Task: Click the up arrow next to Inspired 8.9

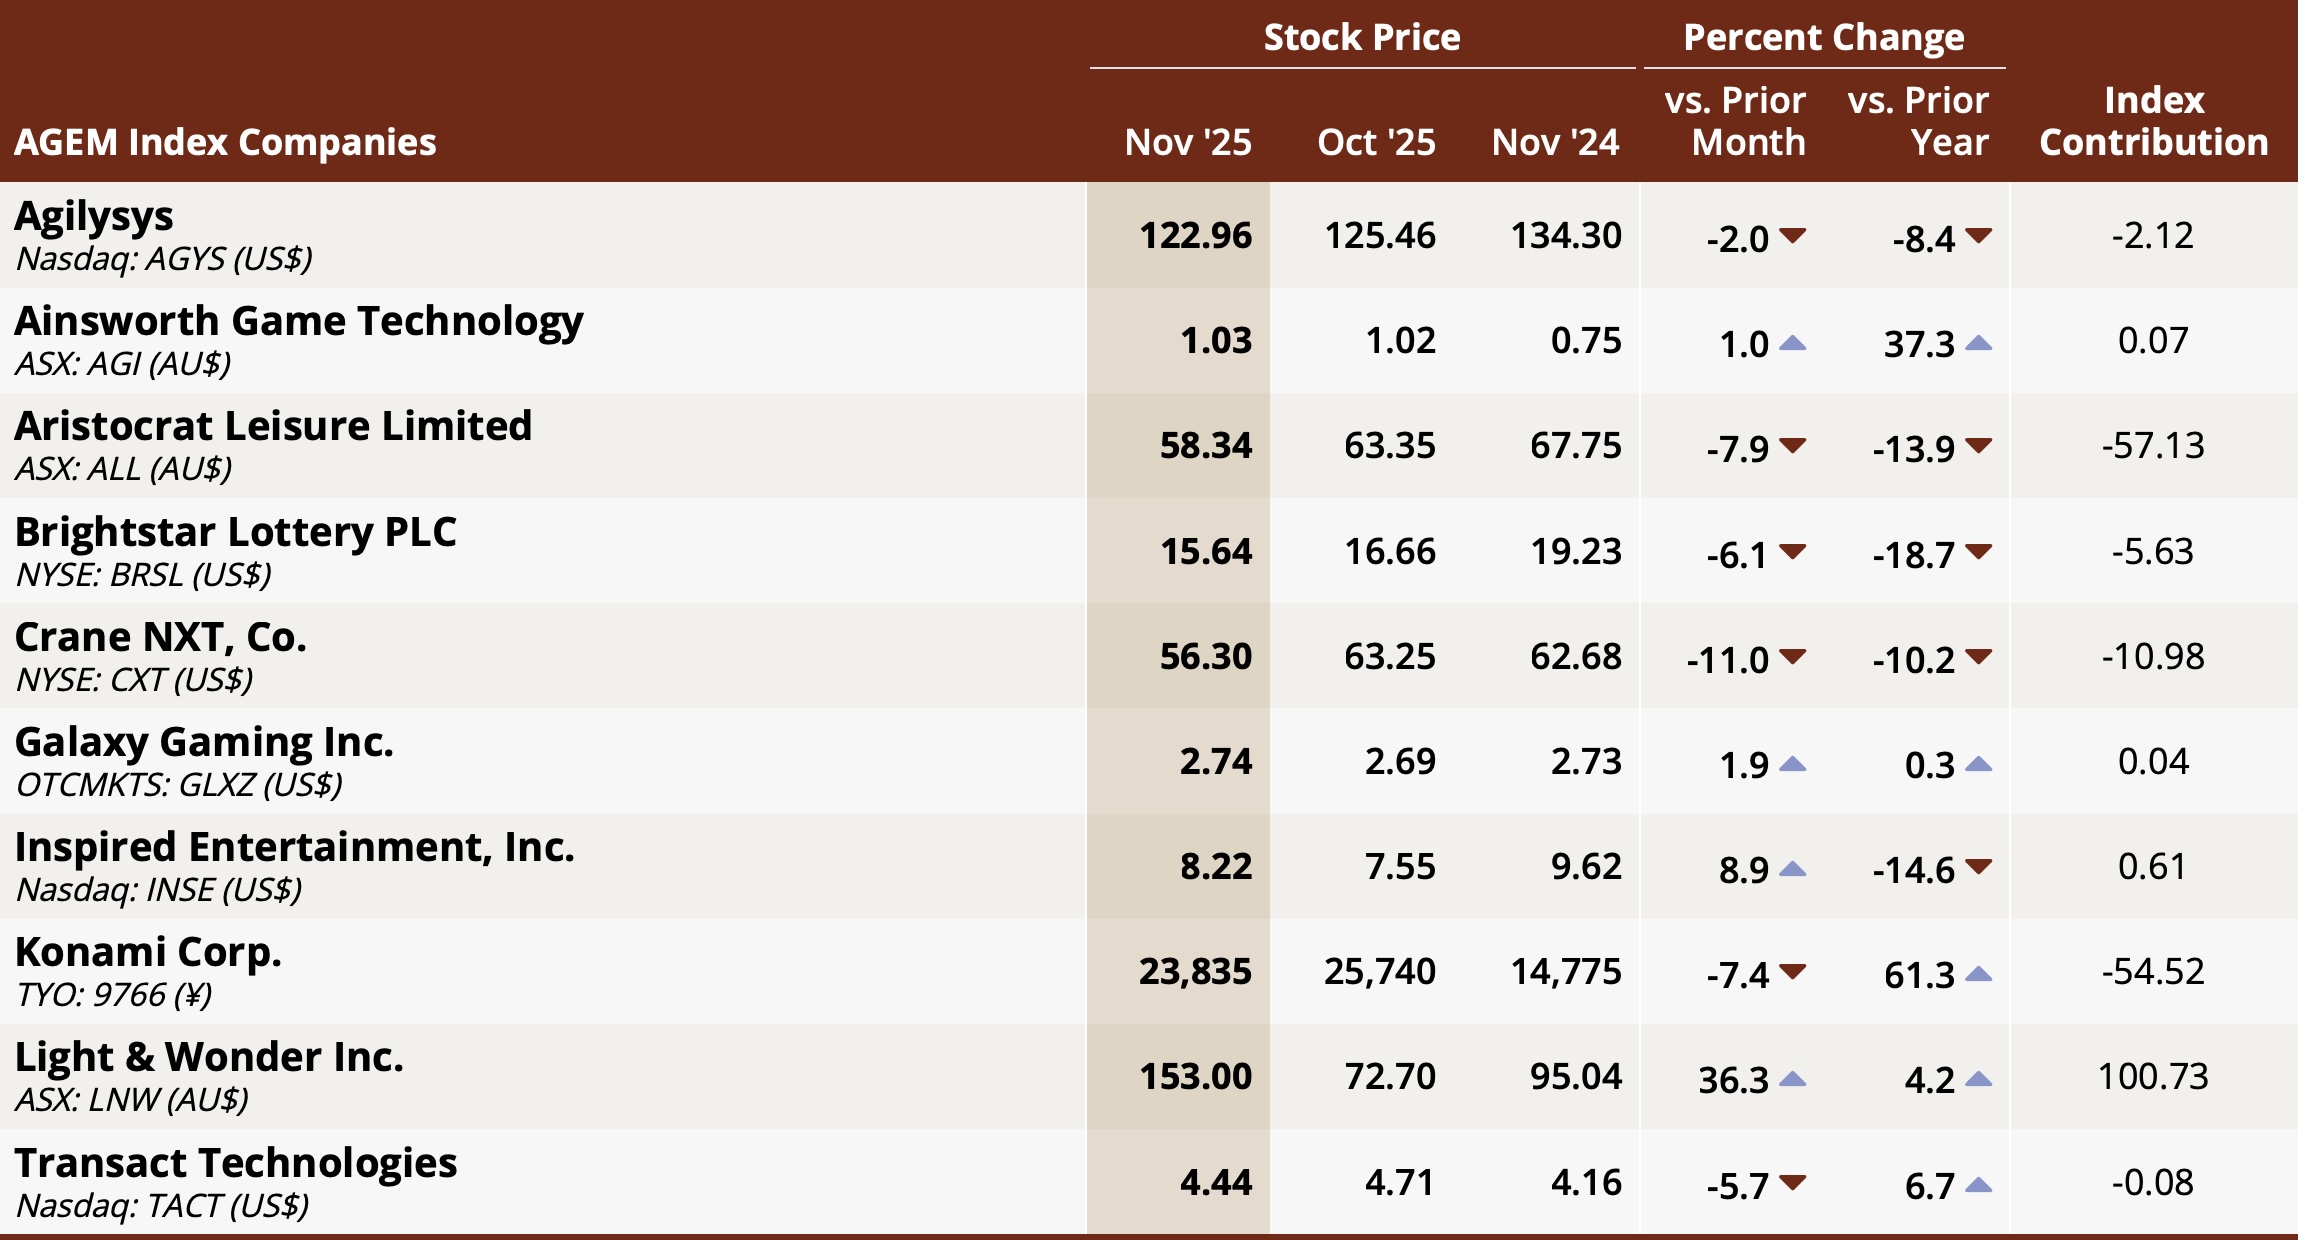Action: 1793,870
